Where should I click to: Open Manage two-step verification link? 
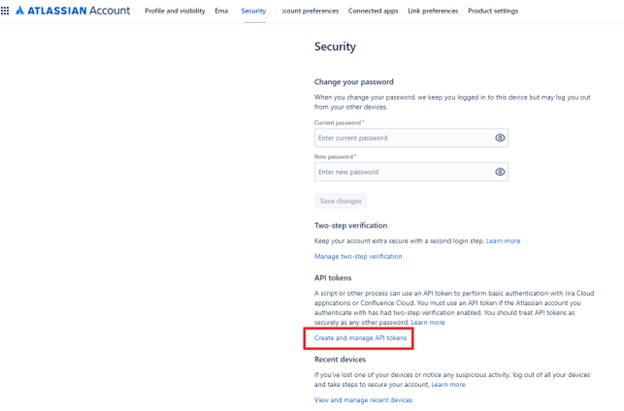coord(358,256)
